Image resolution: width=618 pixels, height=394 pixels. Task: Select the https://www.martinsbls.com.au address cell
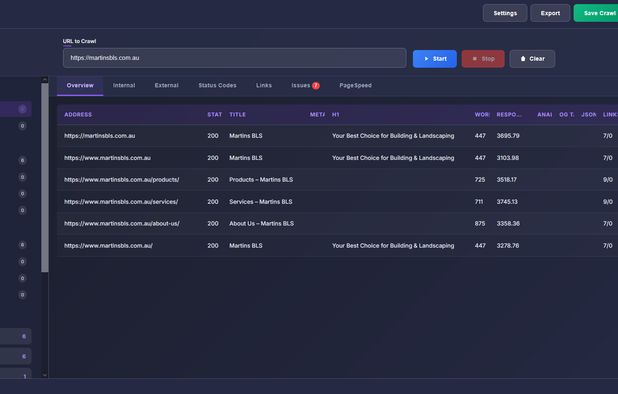[107, 158]
